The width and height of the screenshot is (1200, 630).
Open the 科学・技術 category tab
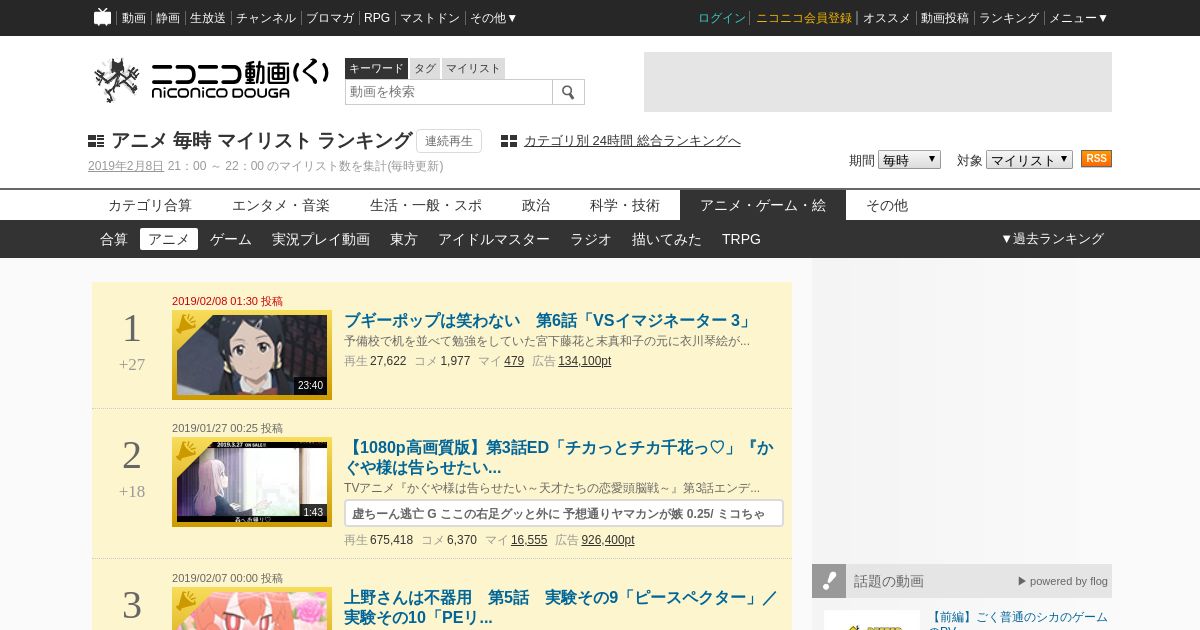coord(625,205)
